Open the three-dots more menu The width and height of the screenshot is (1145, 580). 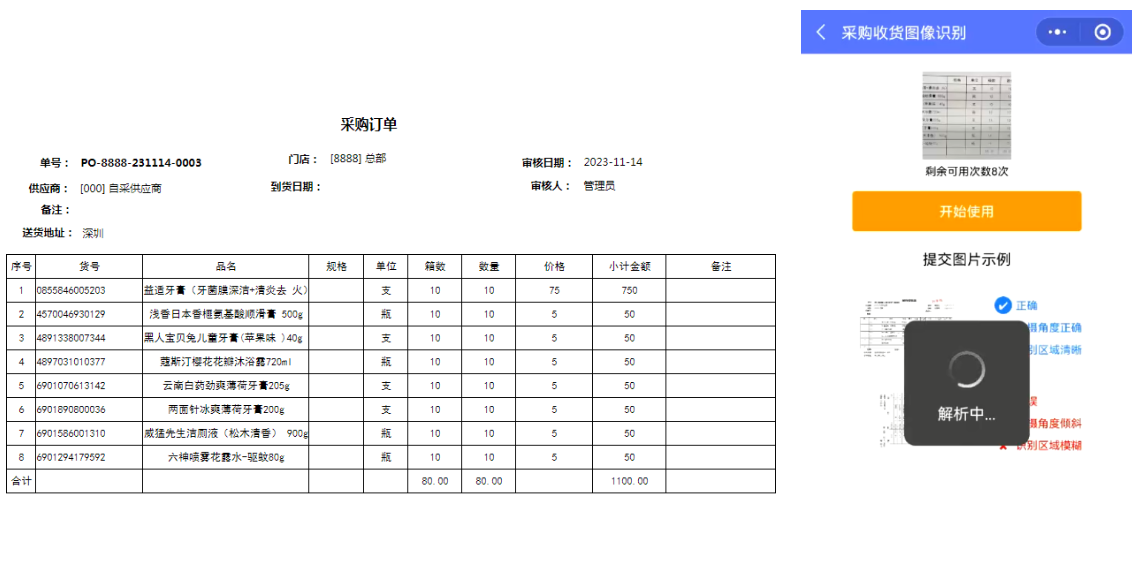[1057, 32]
